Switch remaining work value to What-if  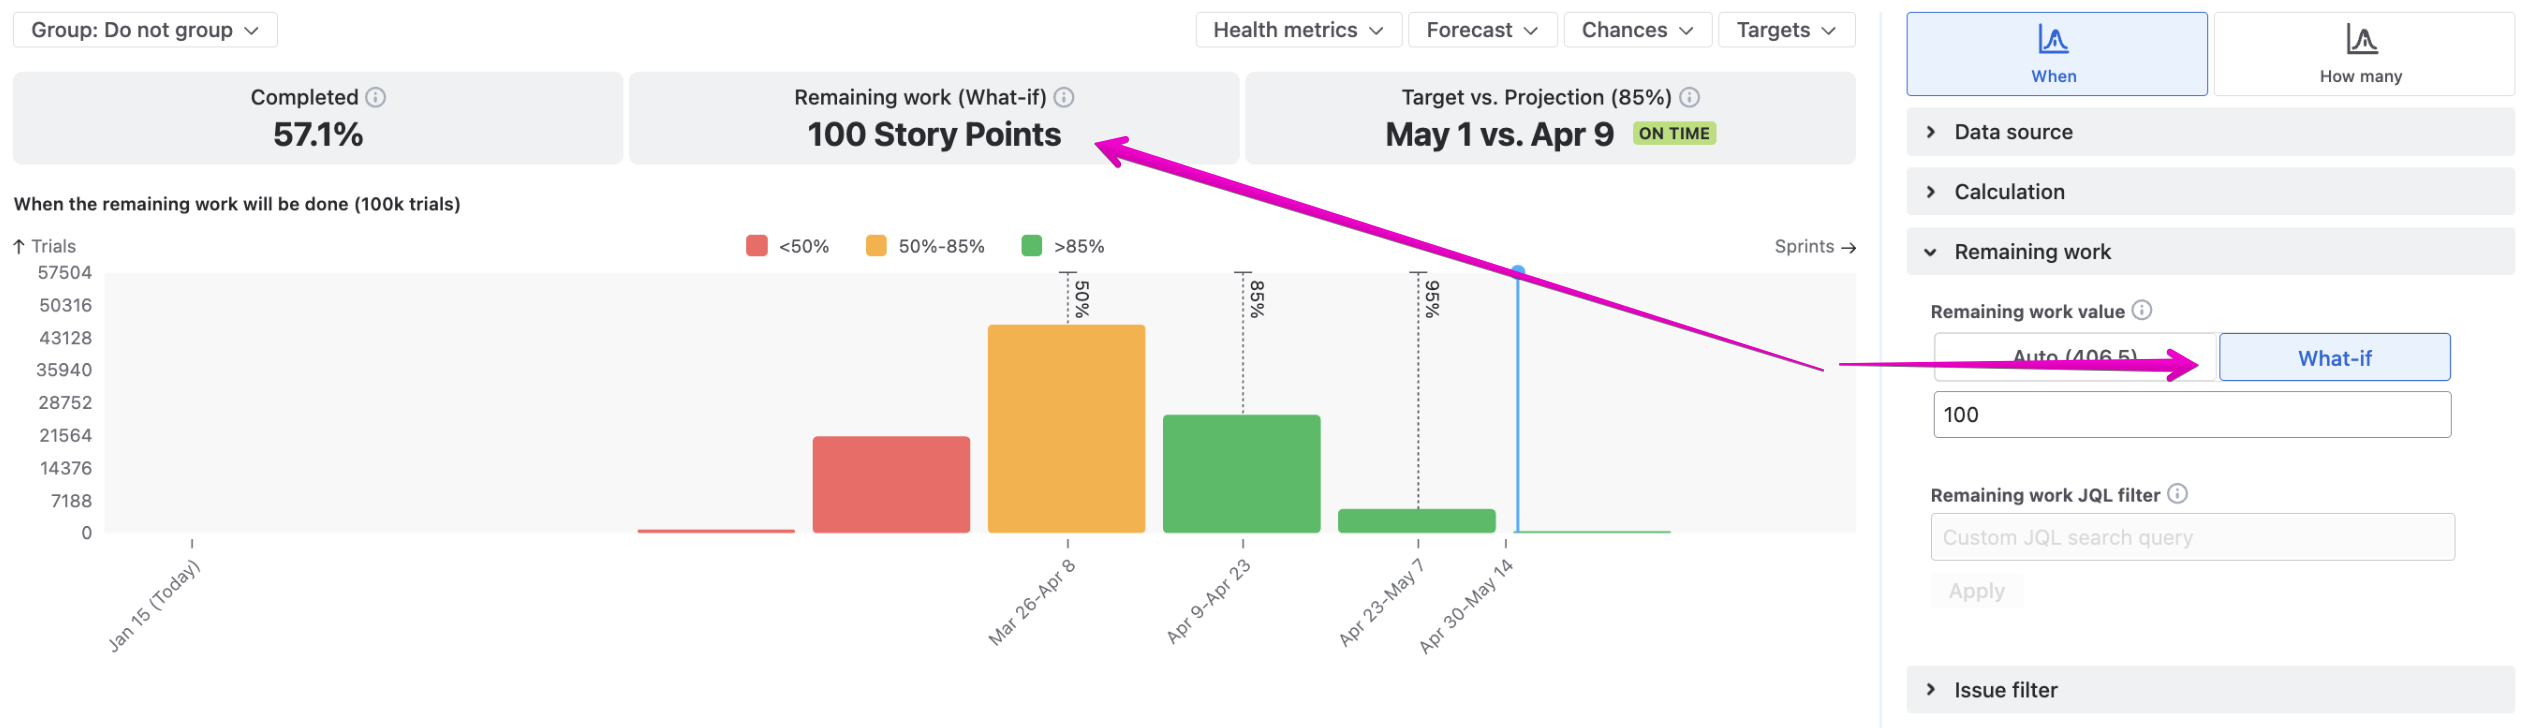coord(2334,357)
